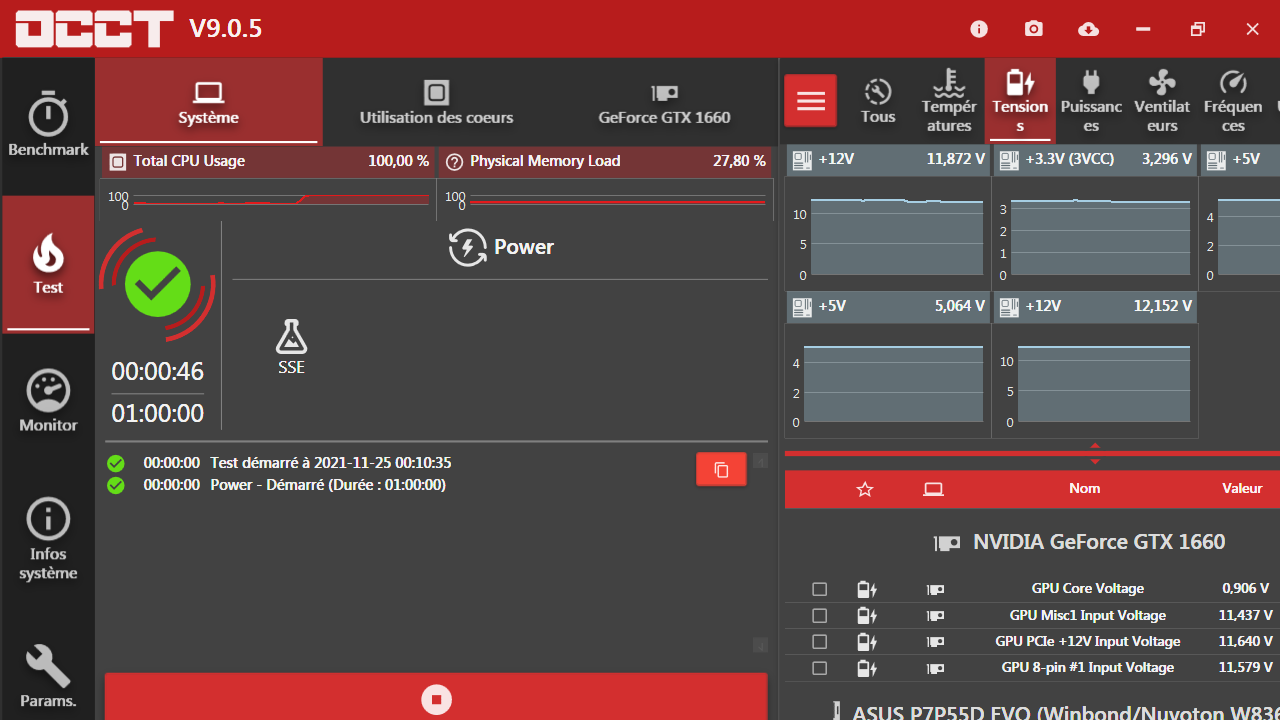The width and height of the screenshot is (1280, 720).
Task: Switch to the GeForce GTX 1660 tab
Action: (664, 102)
